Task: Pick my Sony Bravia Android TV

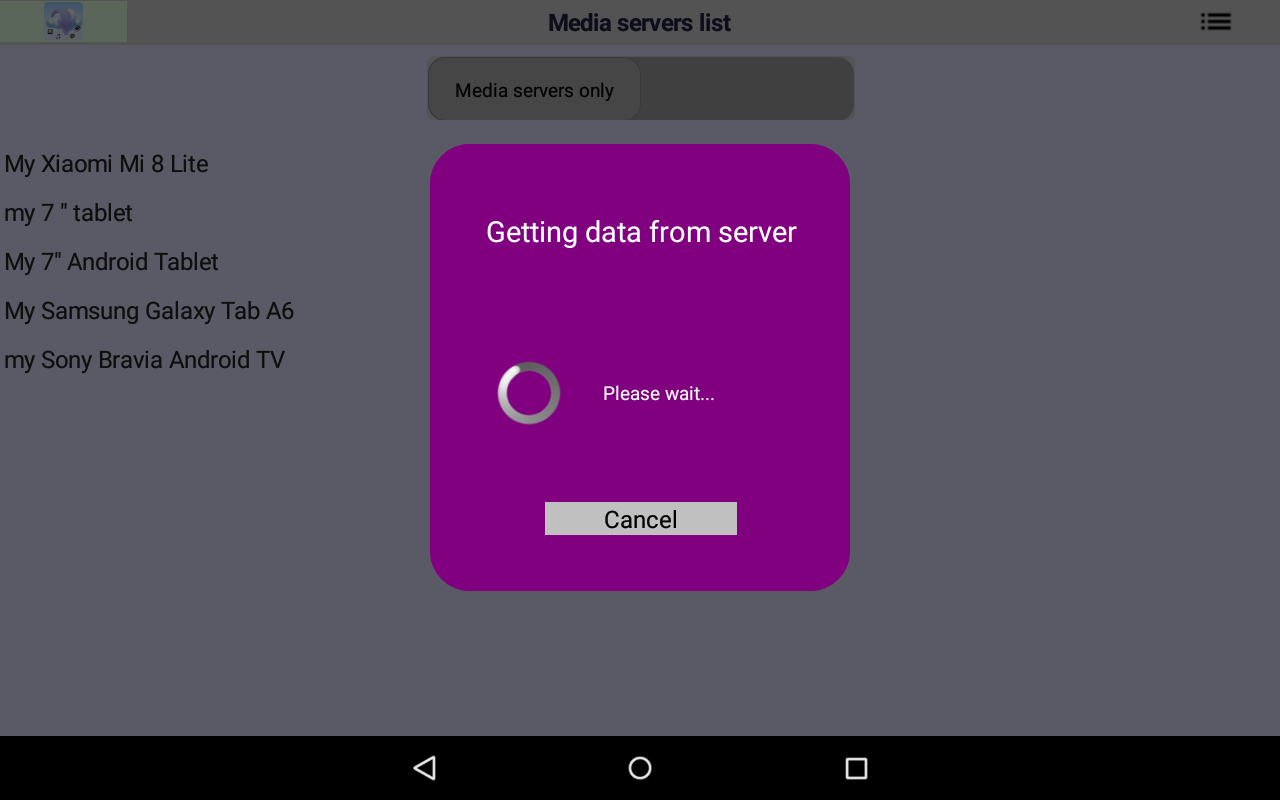Action: [x=144, y=360]
